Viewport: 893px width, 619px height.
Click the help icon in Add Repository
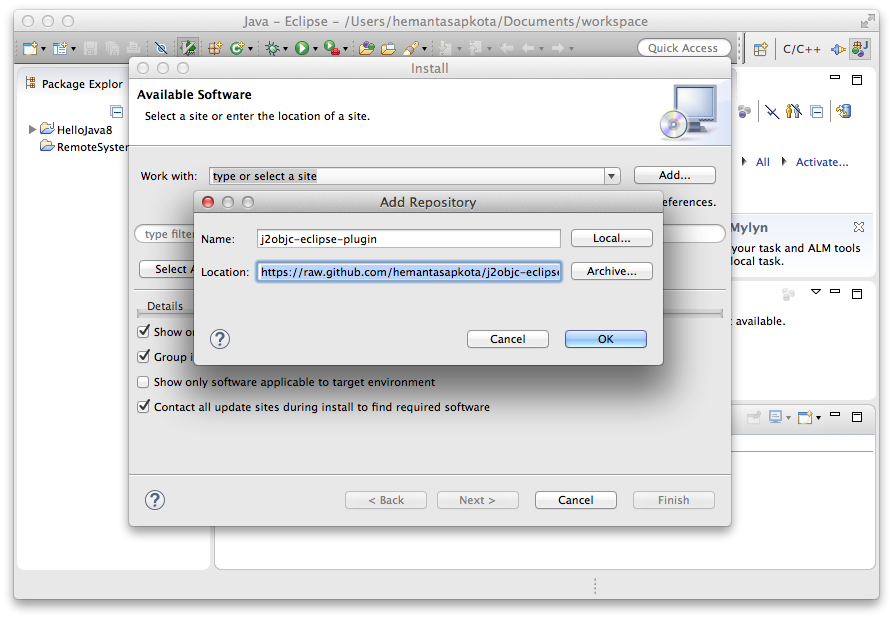click(x=220, y=339)
